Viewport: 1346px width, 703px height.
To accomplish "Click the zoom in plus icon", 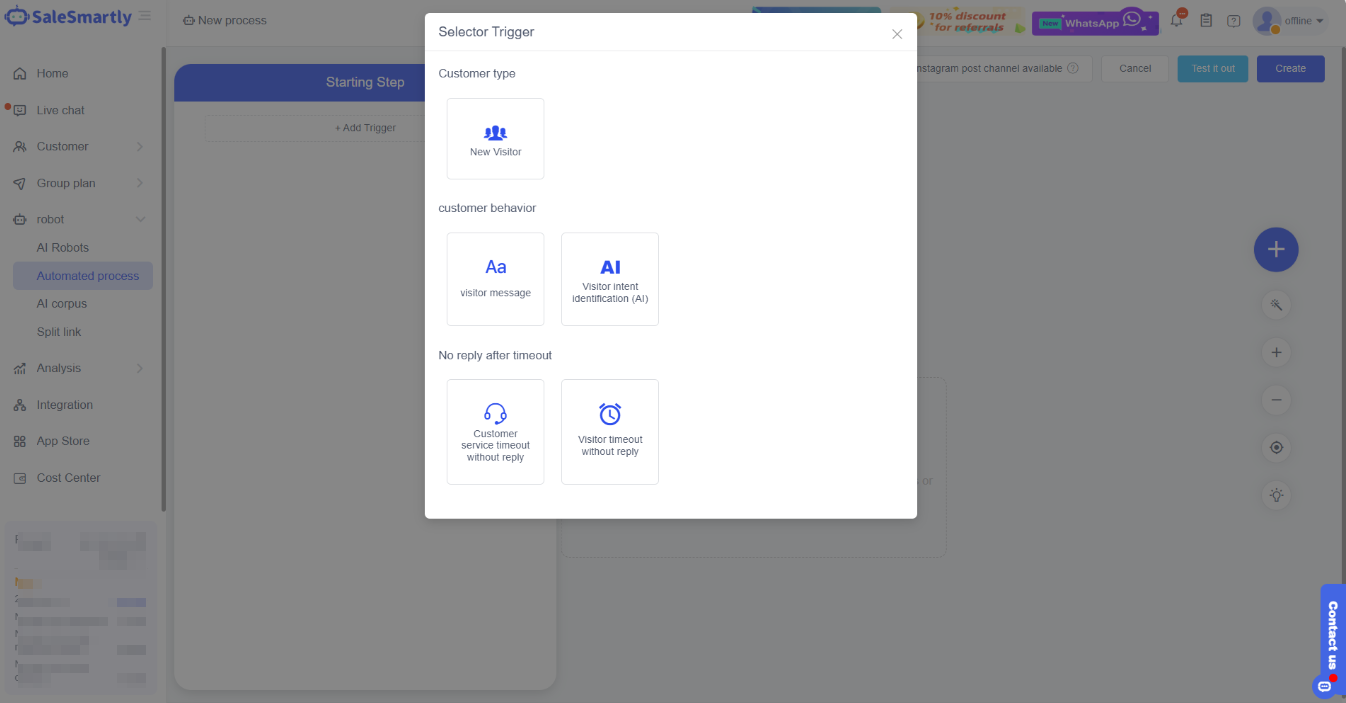I will [1275, 352].
